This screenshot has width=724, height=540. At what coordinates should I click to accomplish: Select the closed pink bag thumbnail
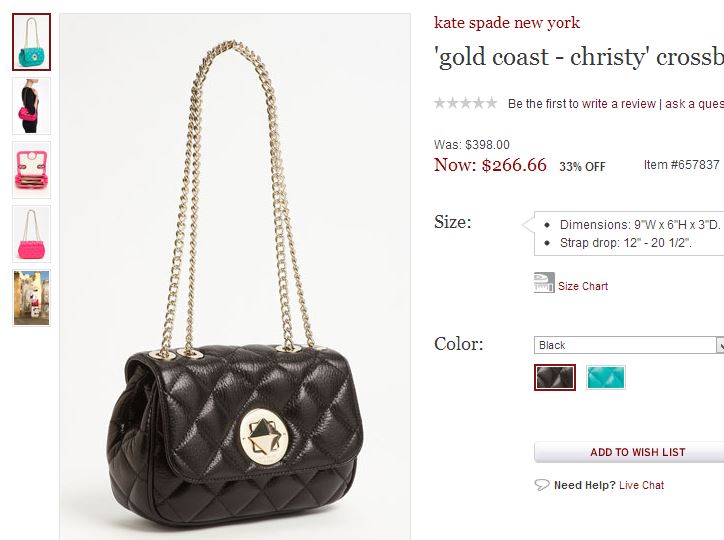coord(32,233)
